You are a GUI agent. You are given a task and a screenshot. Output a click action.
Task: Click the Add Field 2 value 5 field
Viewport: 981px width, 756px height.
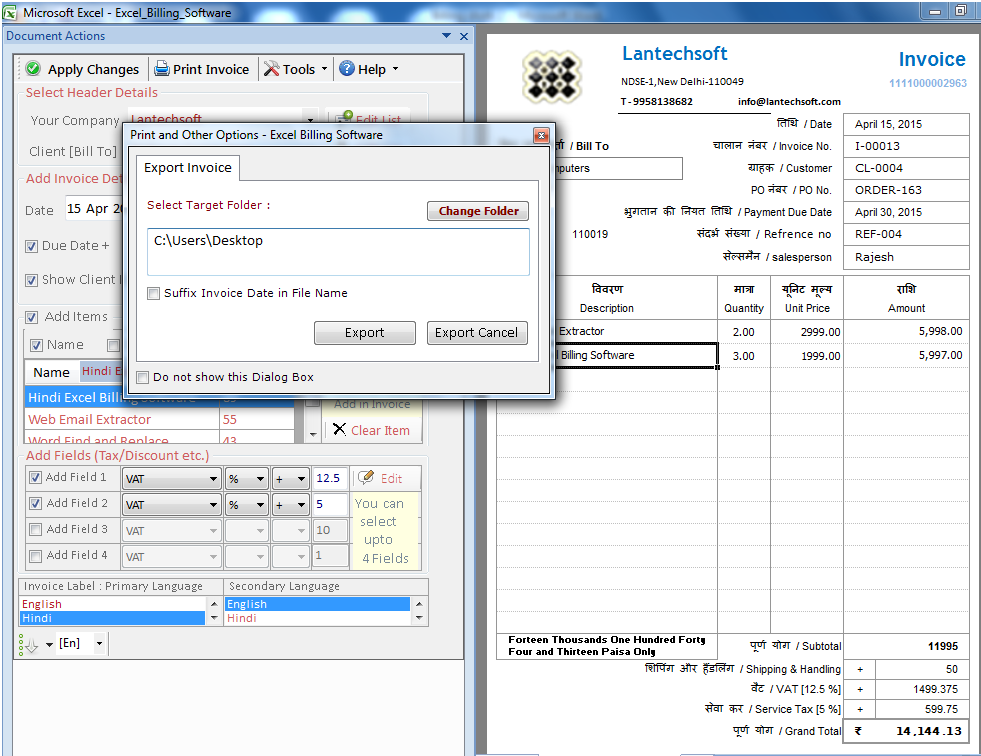coord(330,504)
